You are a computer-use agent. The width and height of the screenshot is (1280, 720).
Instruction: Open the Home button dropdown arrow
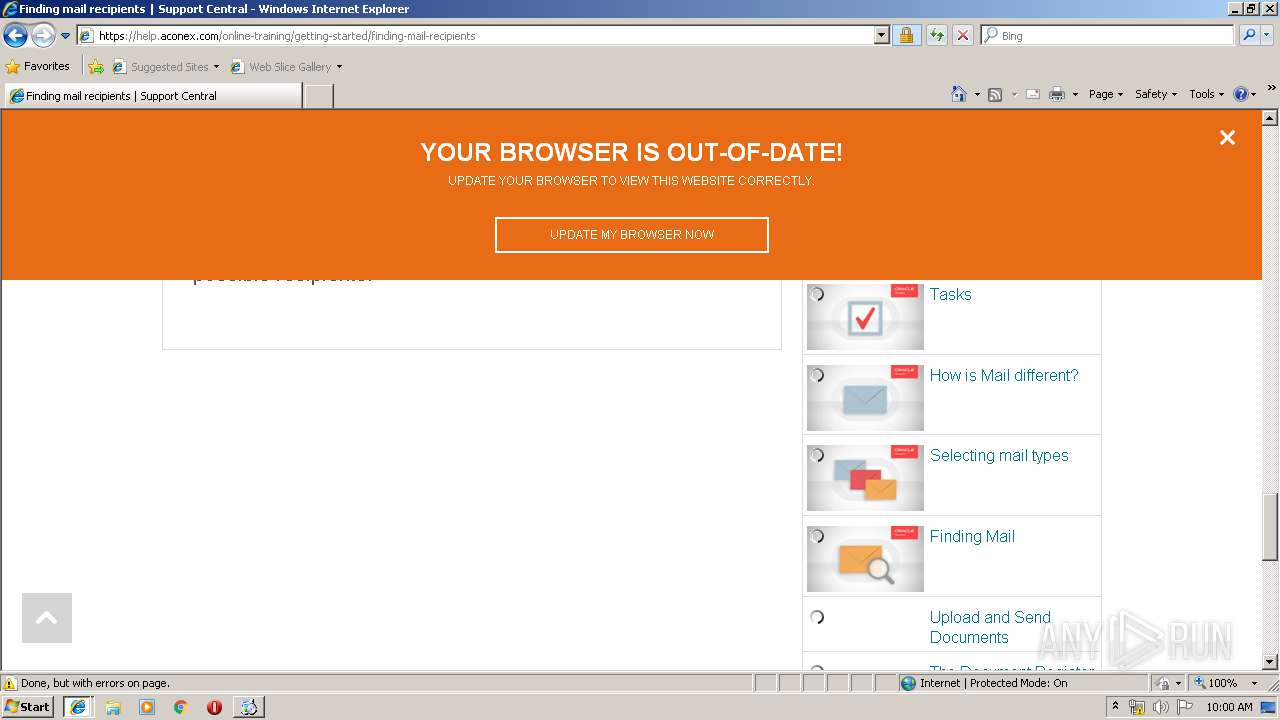(976, 94)
